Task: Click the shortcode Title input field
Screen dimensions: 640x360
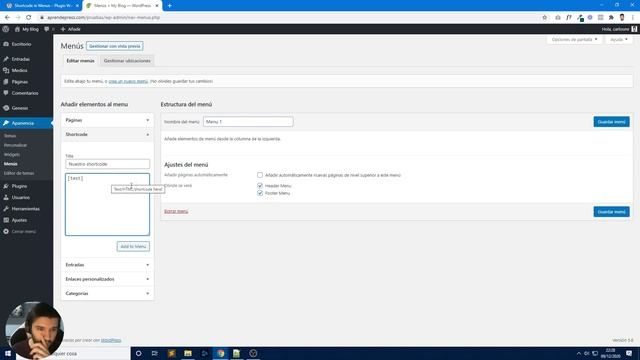Action: pos(107,164)
